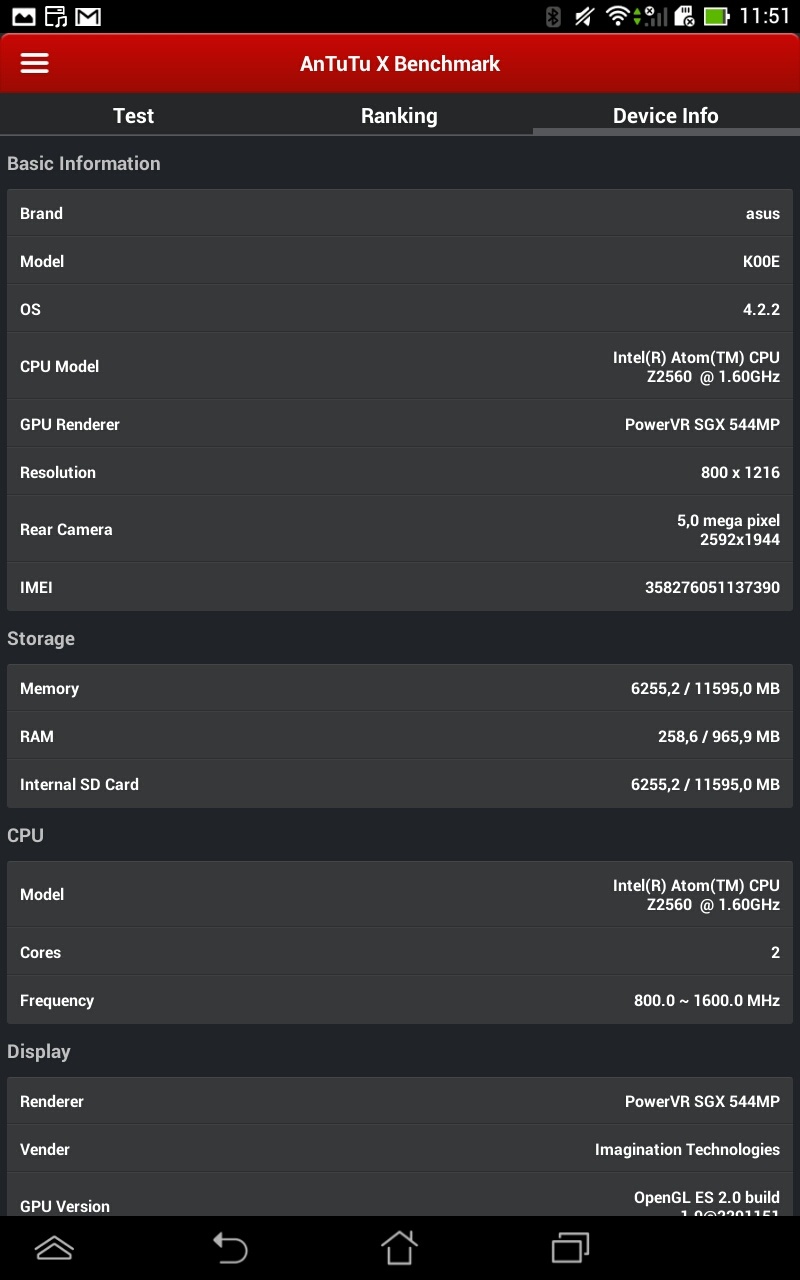Screen dimensions: 800x1280
Task: Tap the Gmail notification icon in status bar
Action: coord(88,16)
